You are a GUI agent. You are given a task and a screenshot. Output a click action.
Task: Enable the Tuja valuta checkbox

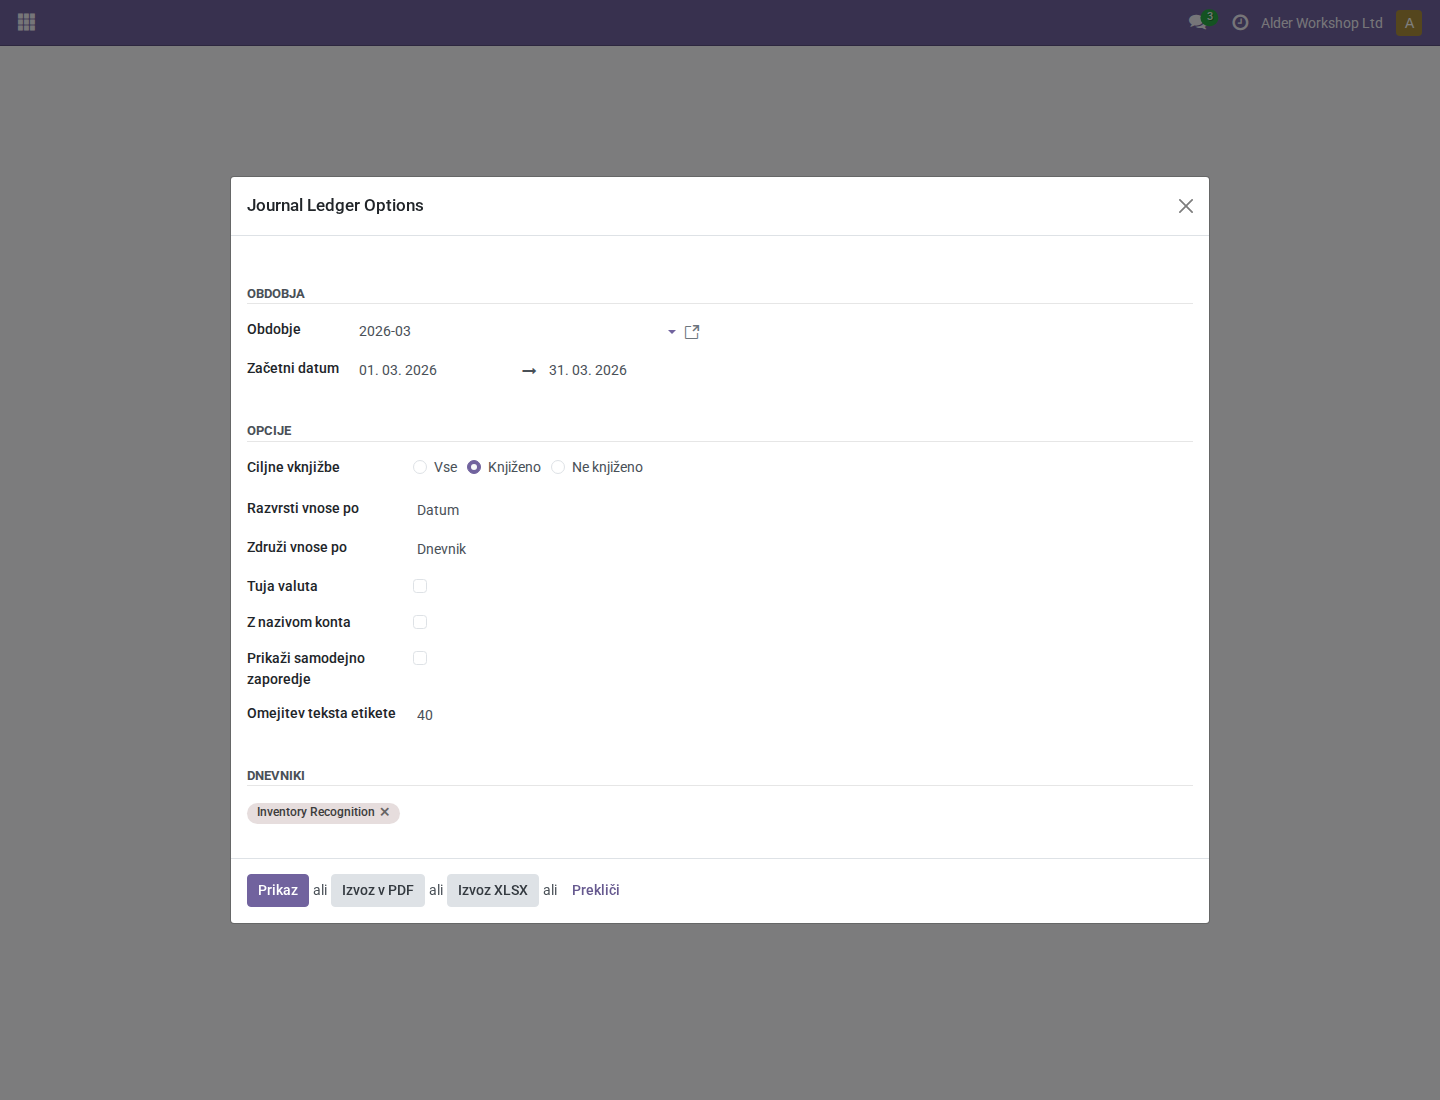point(420,586)
